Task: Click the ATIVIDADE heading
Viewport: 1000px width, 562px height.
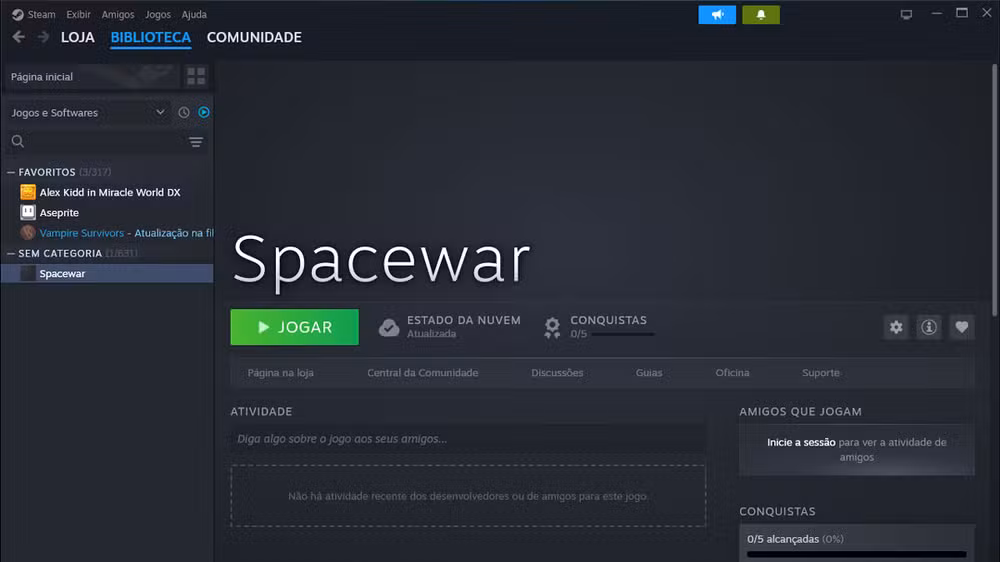Action: click(261, 411)
